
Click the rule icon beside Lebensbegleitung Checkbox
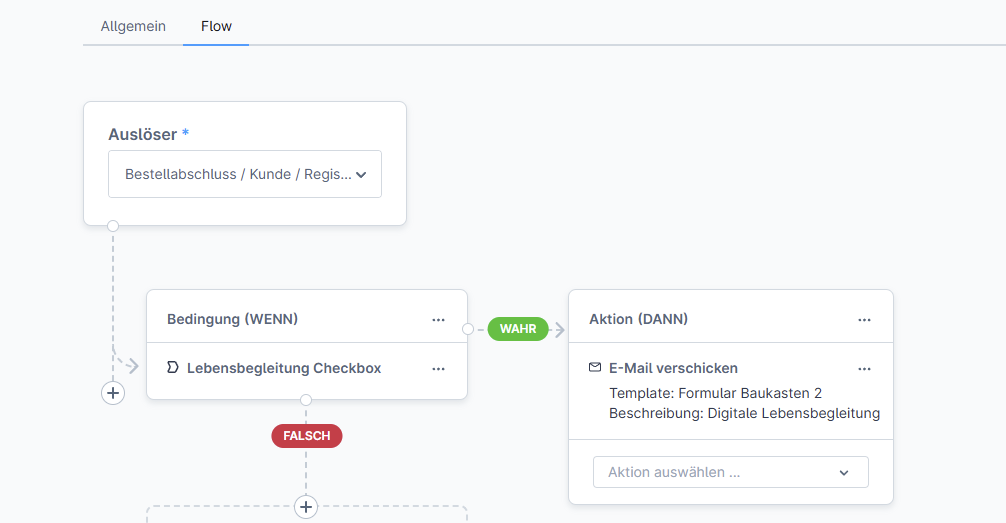[173, 368]
